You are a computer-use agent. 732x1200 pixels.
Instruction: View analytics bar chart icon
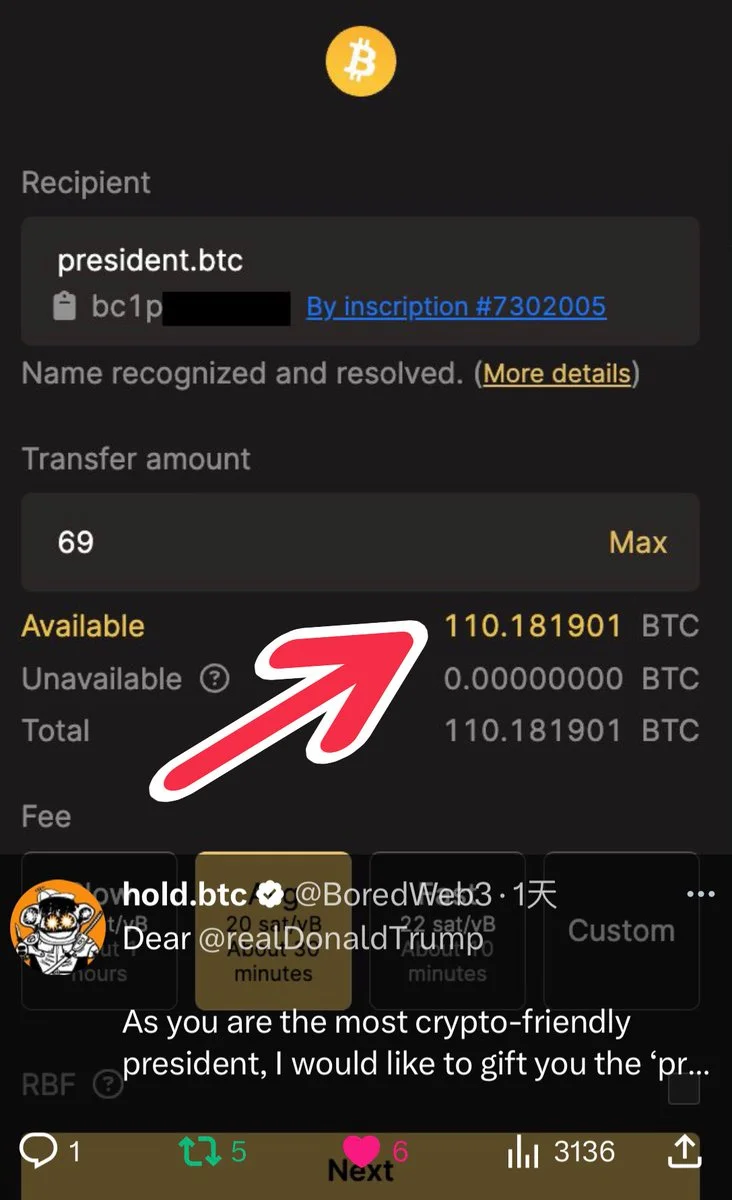(523, 1153)
